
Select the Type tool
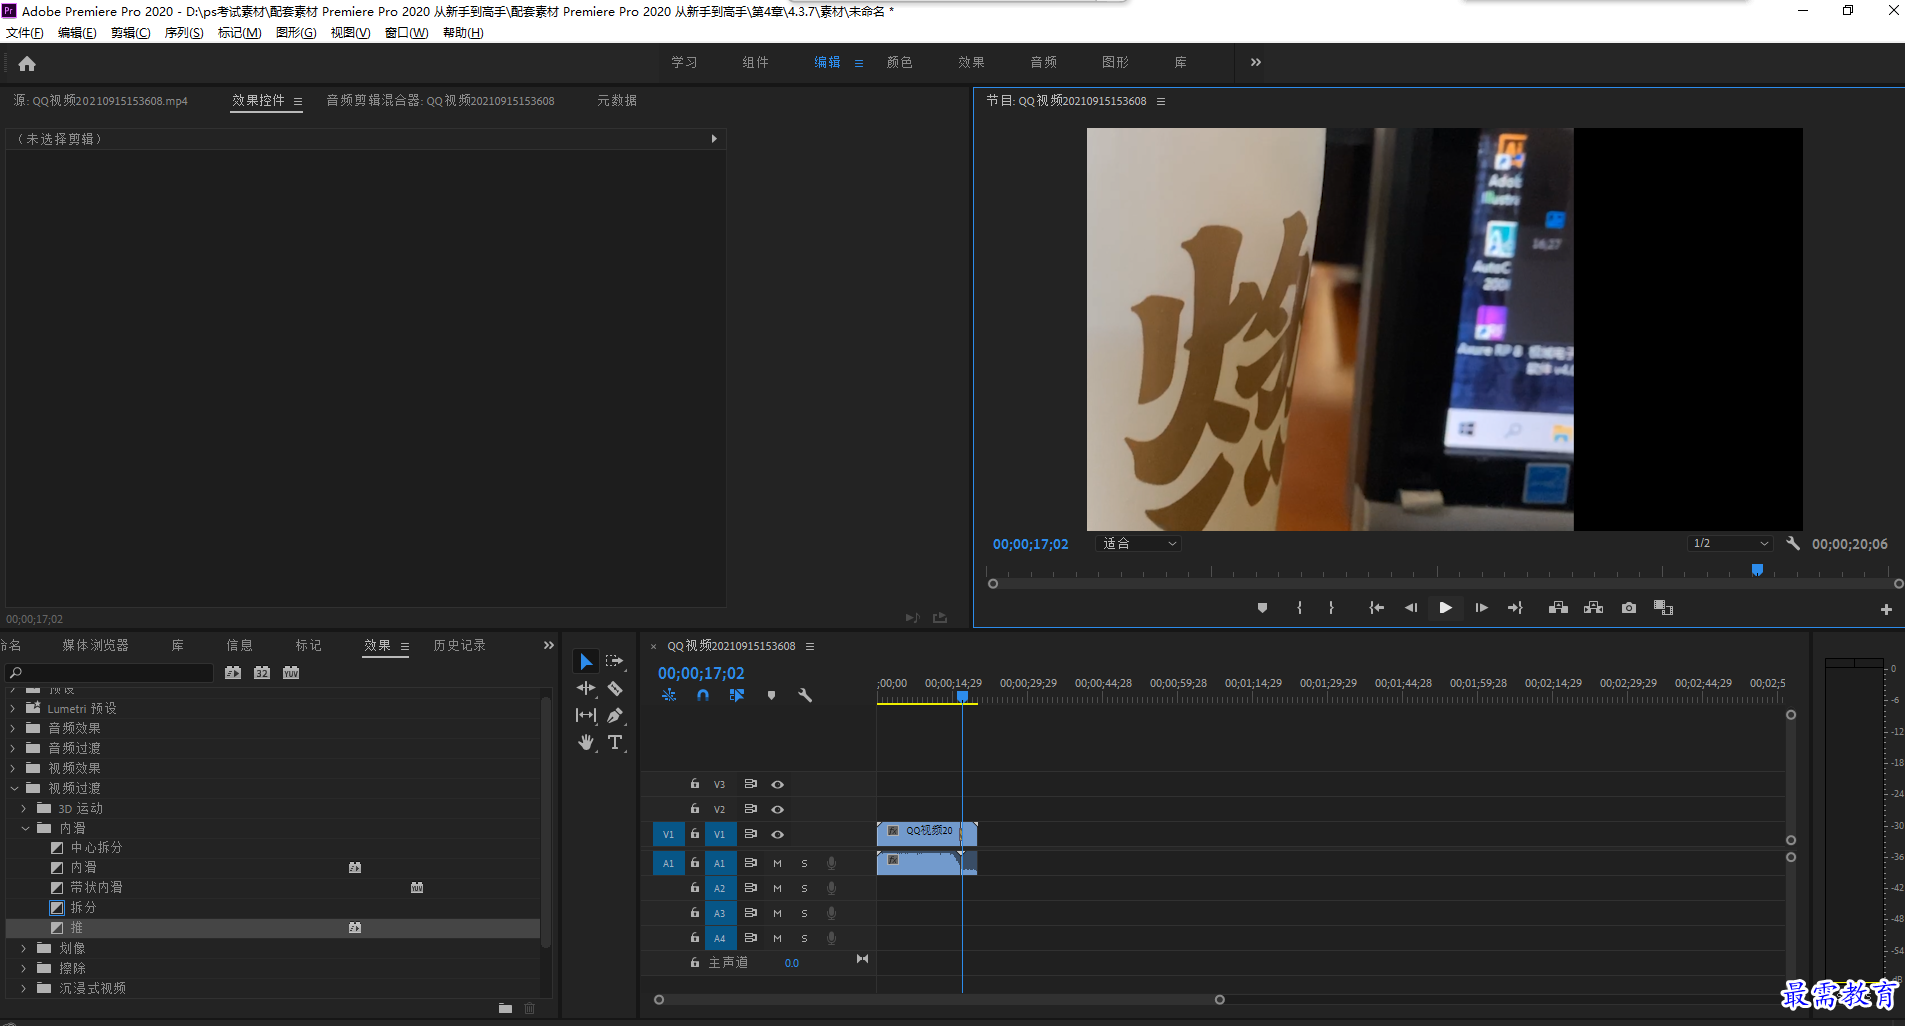614,742
